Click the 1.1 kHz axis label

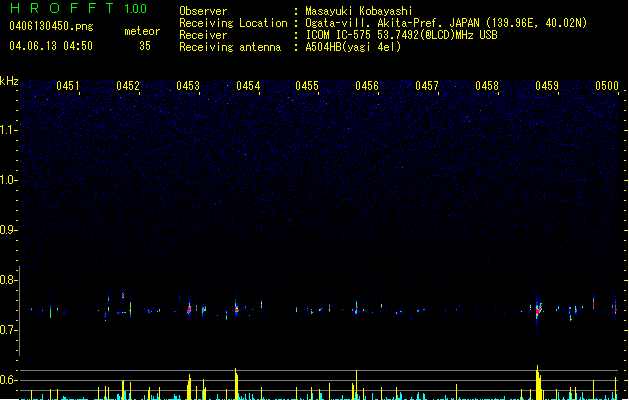[x=8, y=130]
